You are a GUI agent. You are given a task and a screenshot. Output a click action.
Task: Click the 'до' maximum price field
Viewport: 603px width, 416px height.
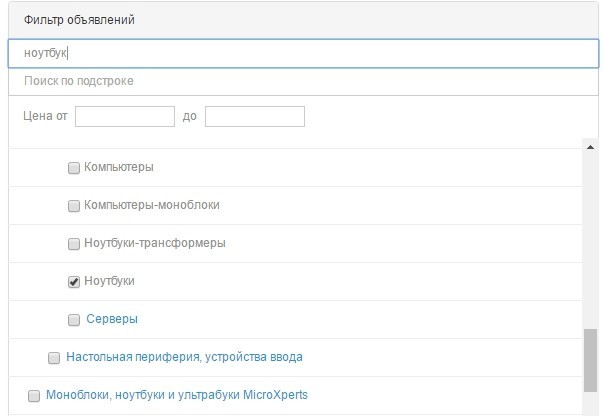point(255,116)
